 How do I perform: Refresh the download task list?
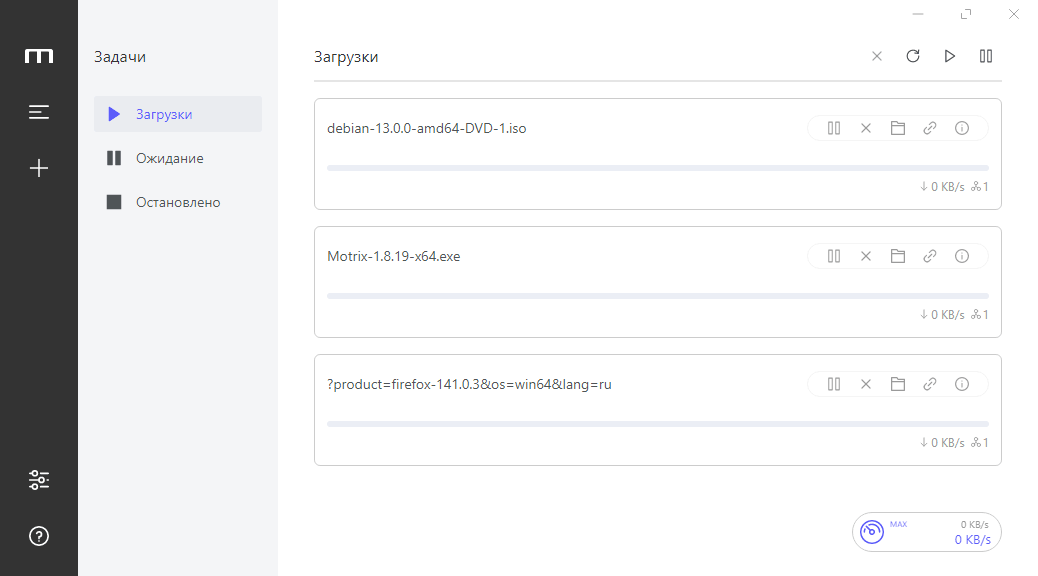coord(913,56)
